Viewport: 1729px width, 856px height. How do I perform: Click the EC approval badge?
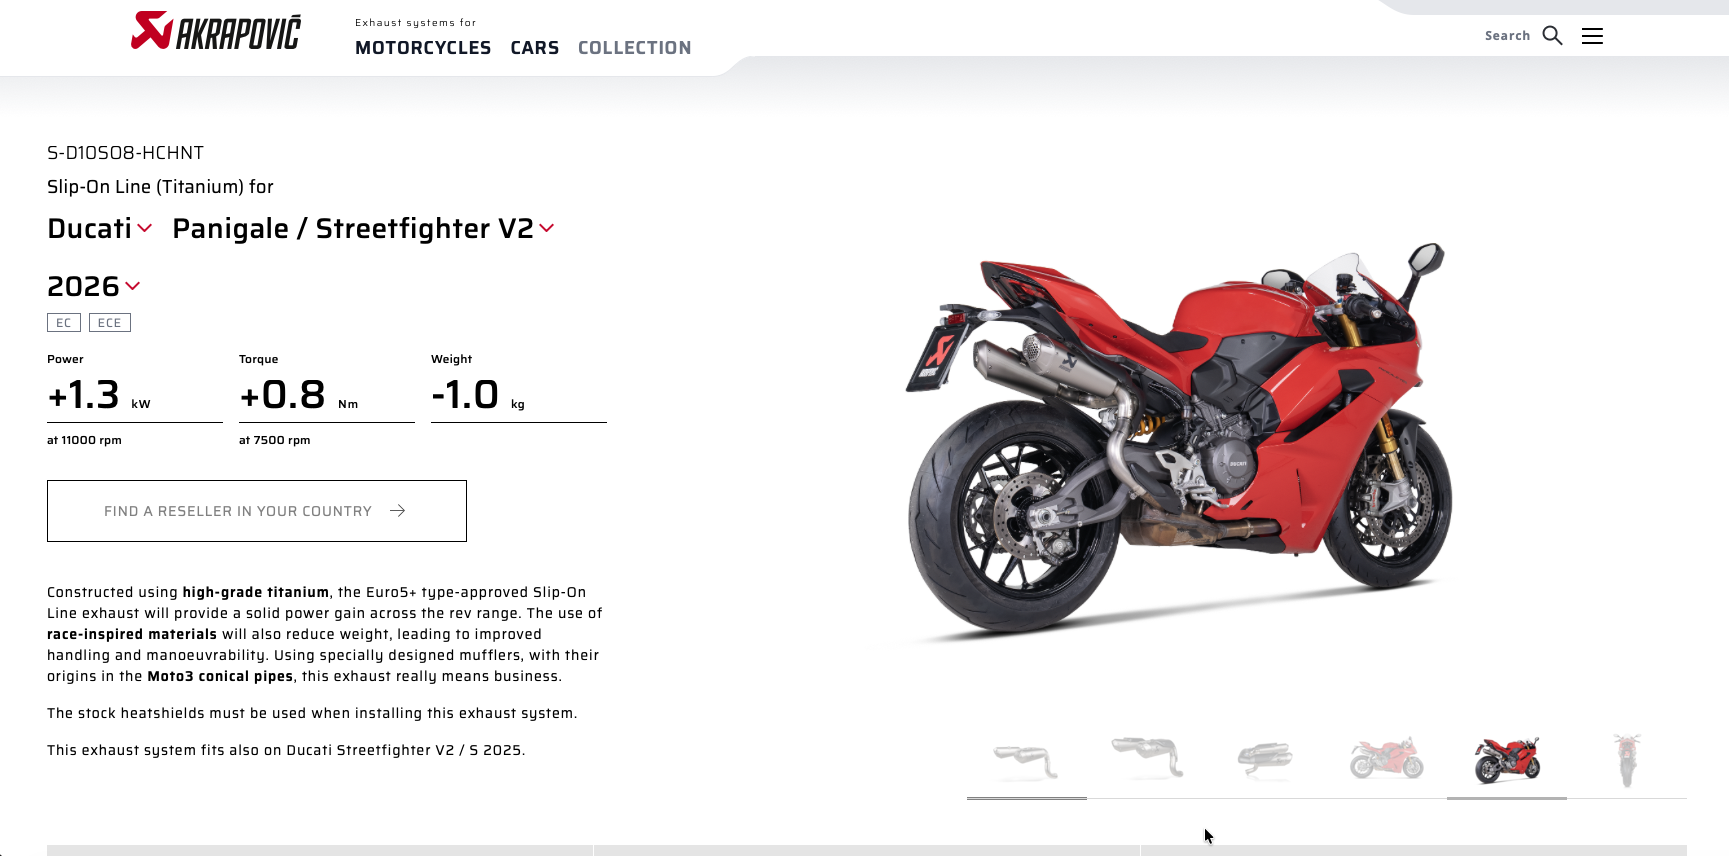click(x=64, y=323)
